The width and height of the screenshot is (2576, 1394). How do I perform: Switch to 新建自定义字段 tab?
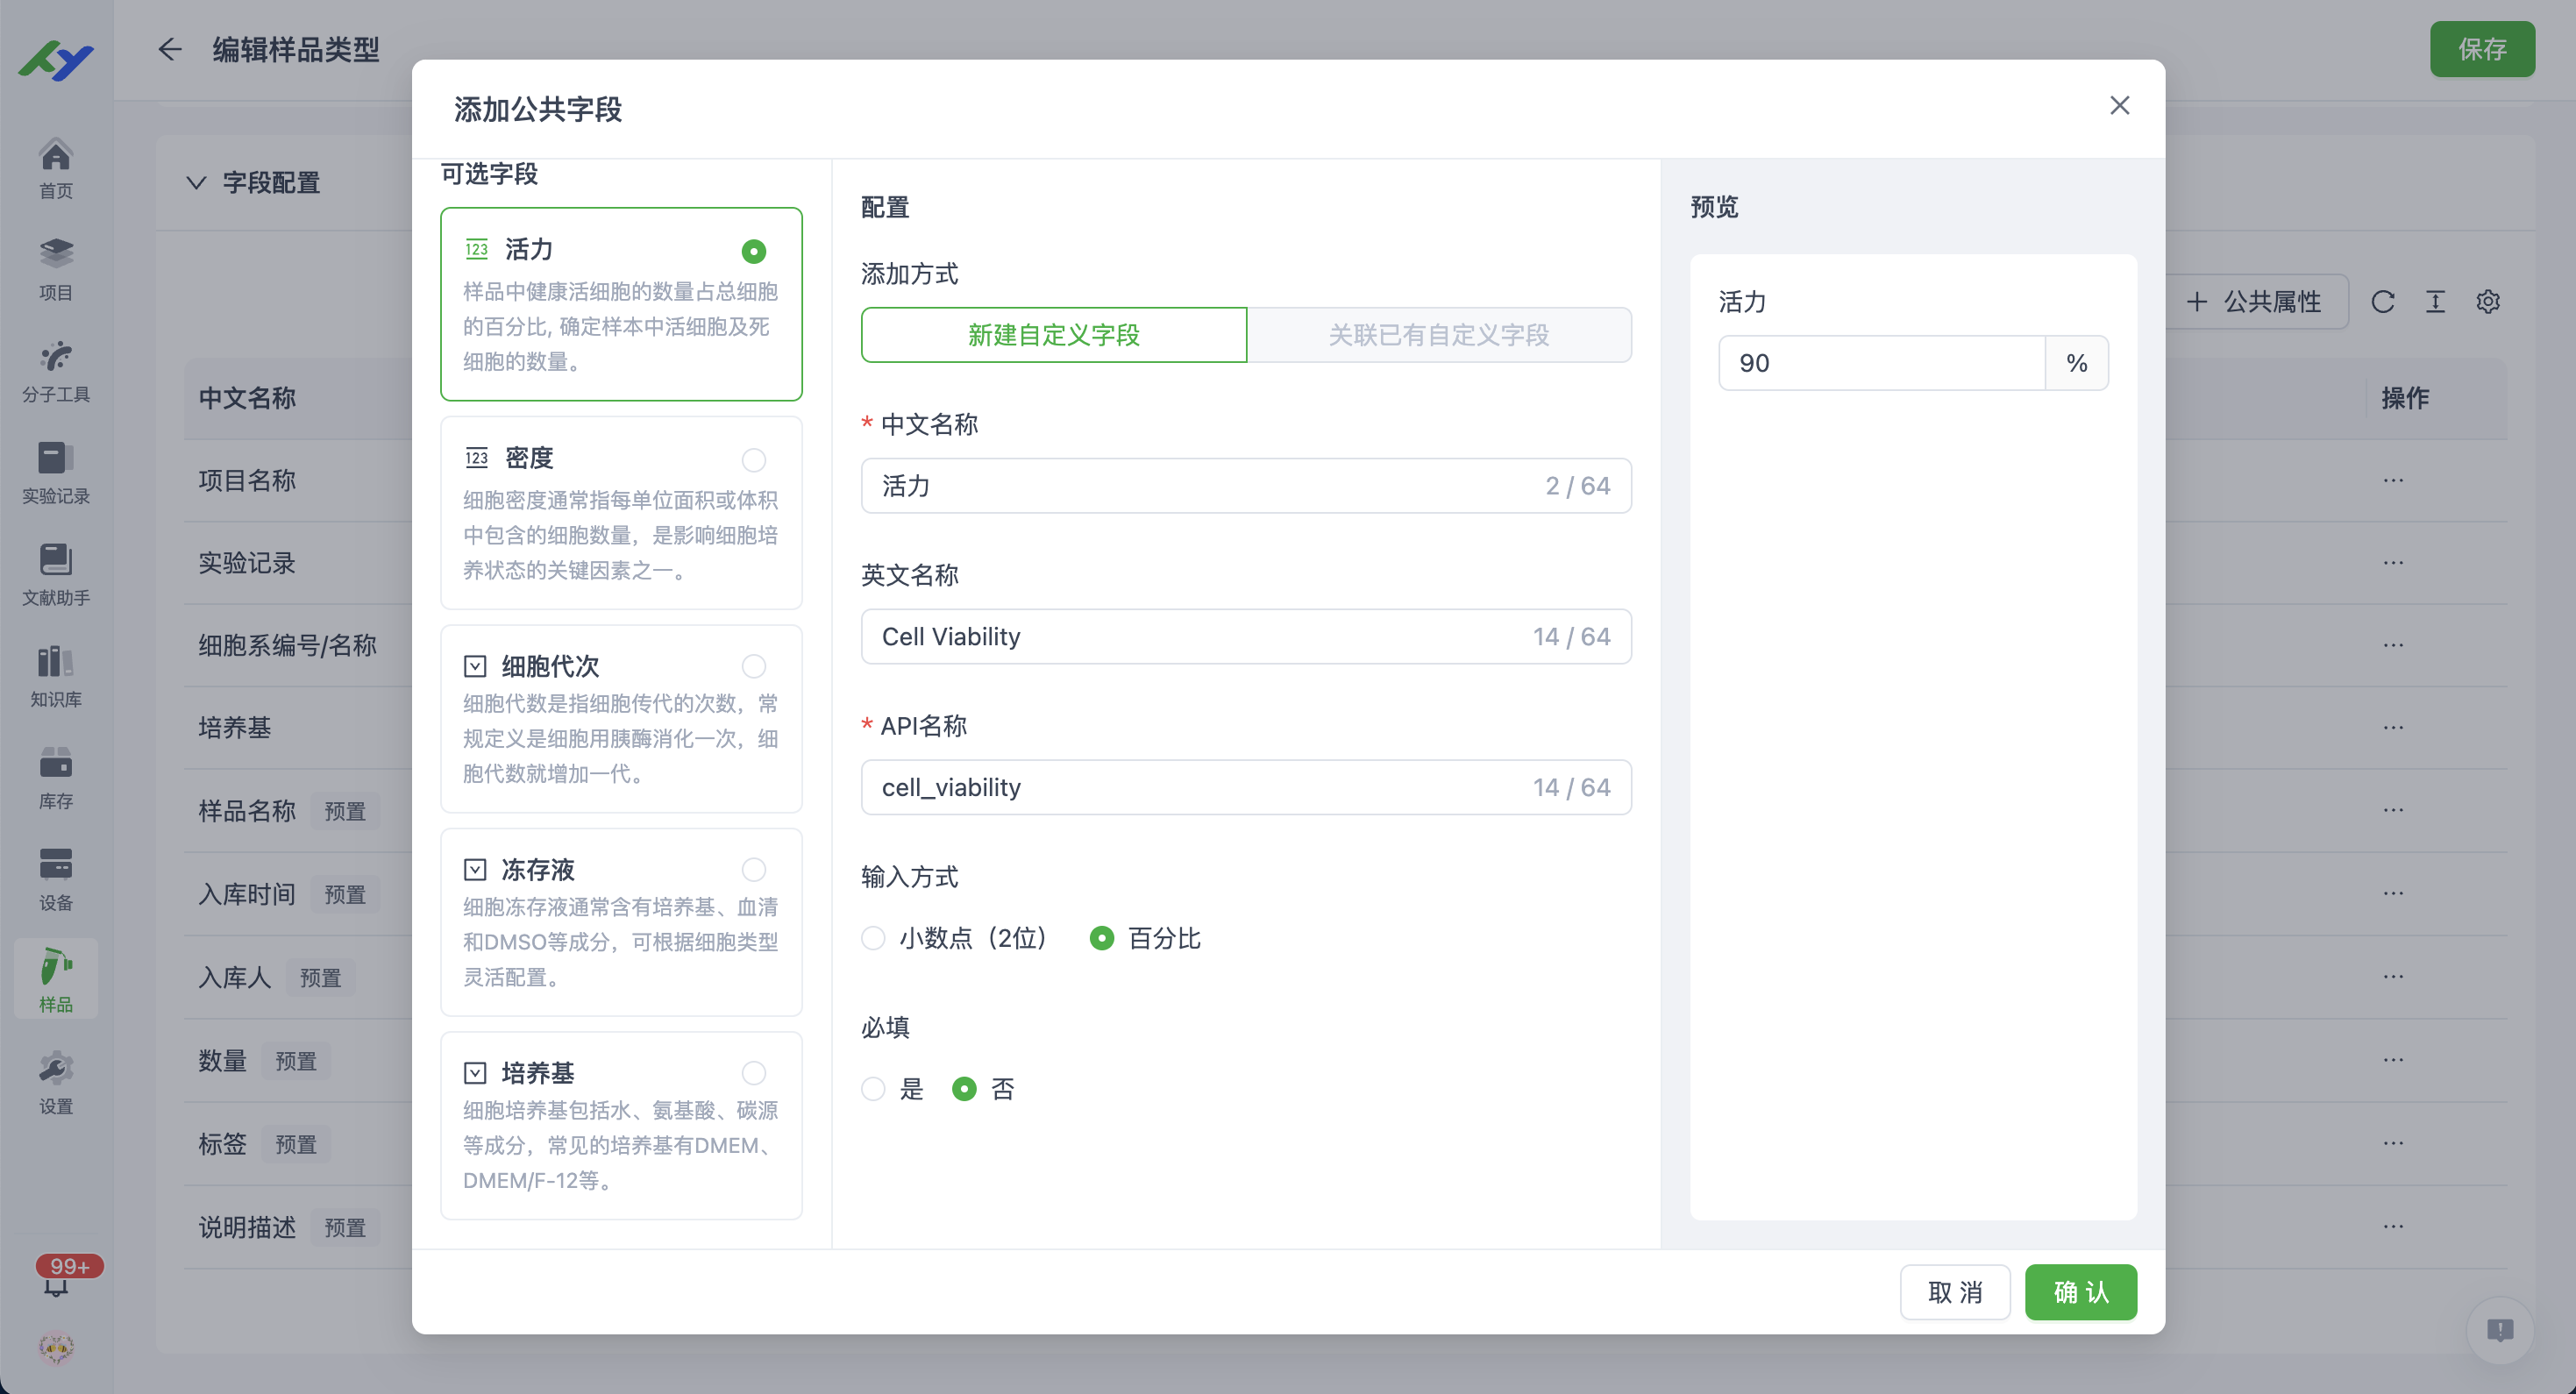(x=1053, y=335)
